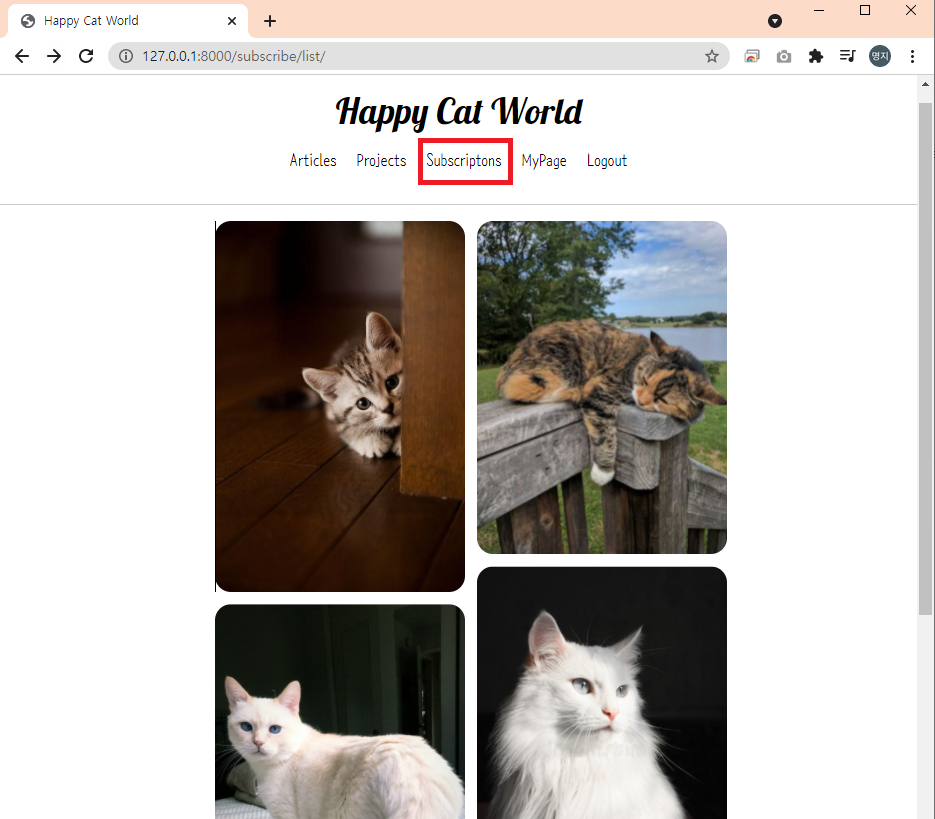This screenshot has height=819, width=935.
Task: Go back to the previous page
Action: pos(22,56)
